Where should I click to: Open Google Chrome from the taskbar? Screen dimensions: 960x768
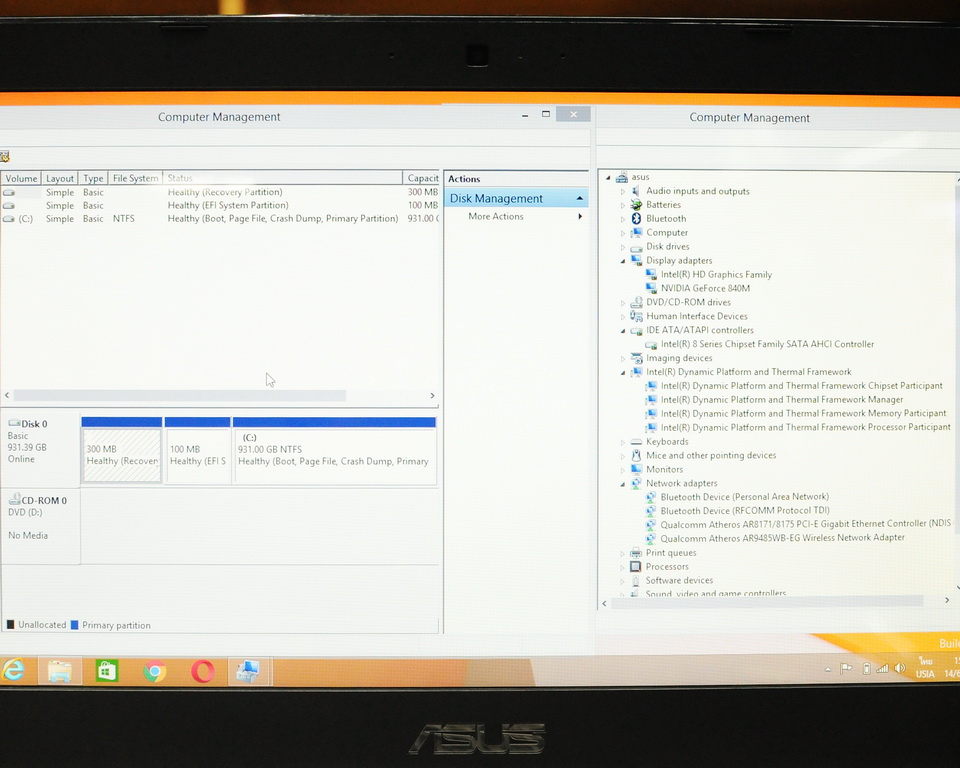155,672
